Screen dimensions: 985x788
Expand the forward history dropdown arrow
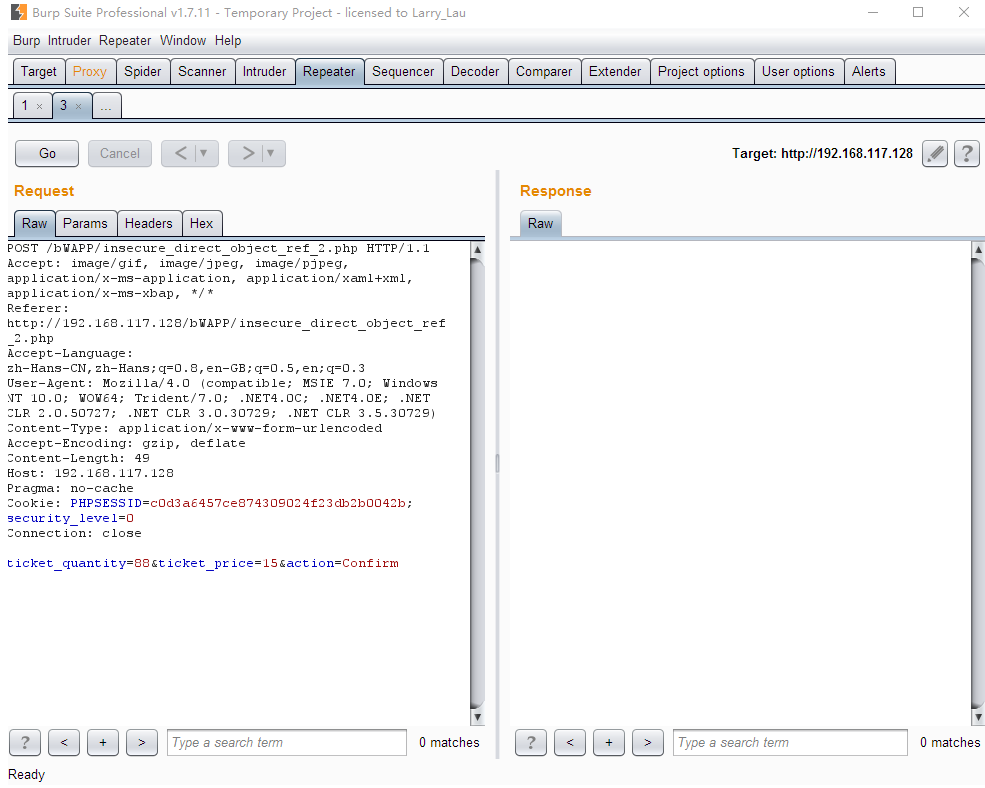[271, 153]
